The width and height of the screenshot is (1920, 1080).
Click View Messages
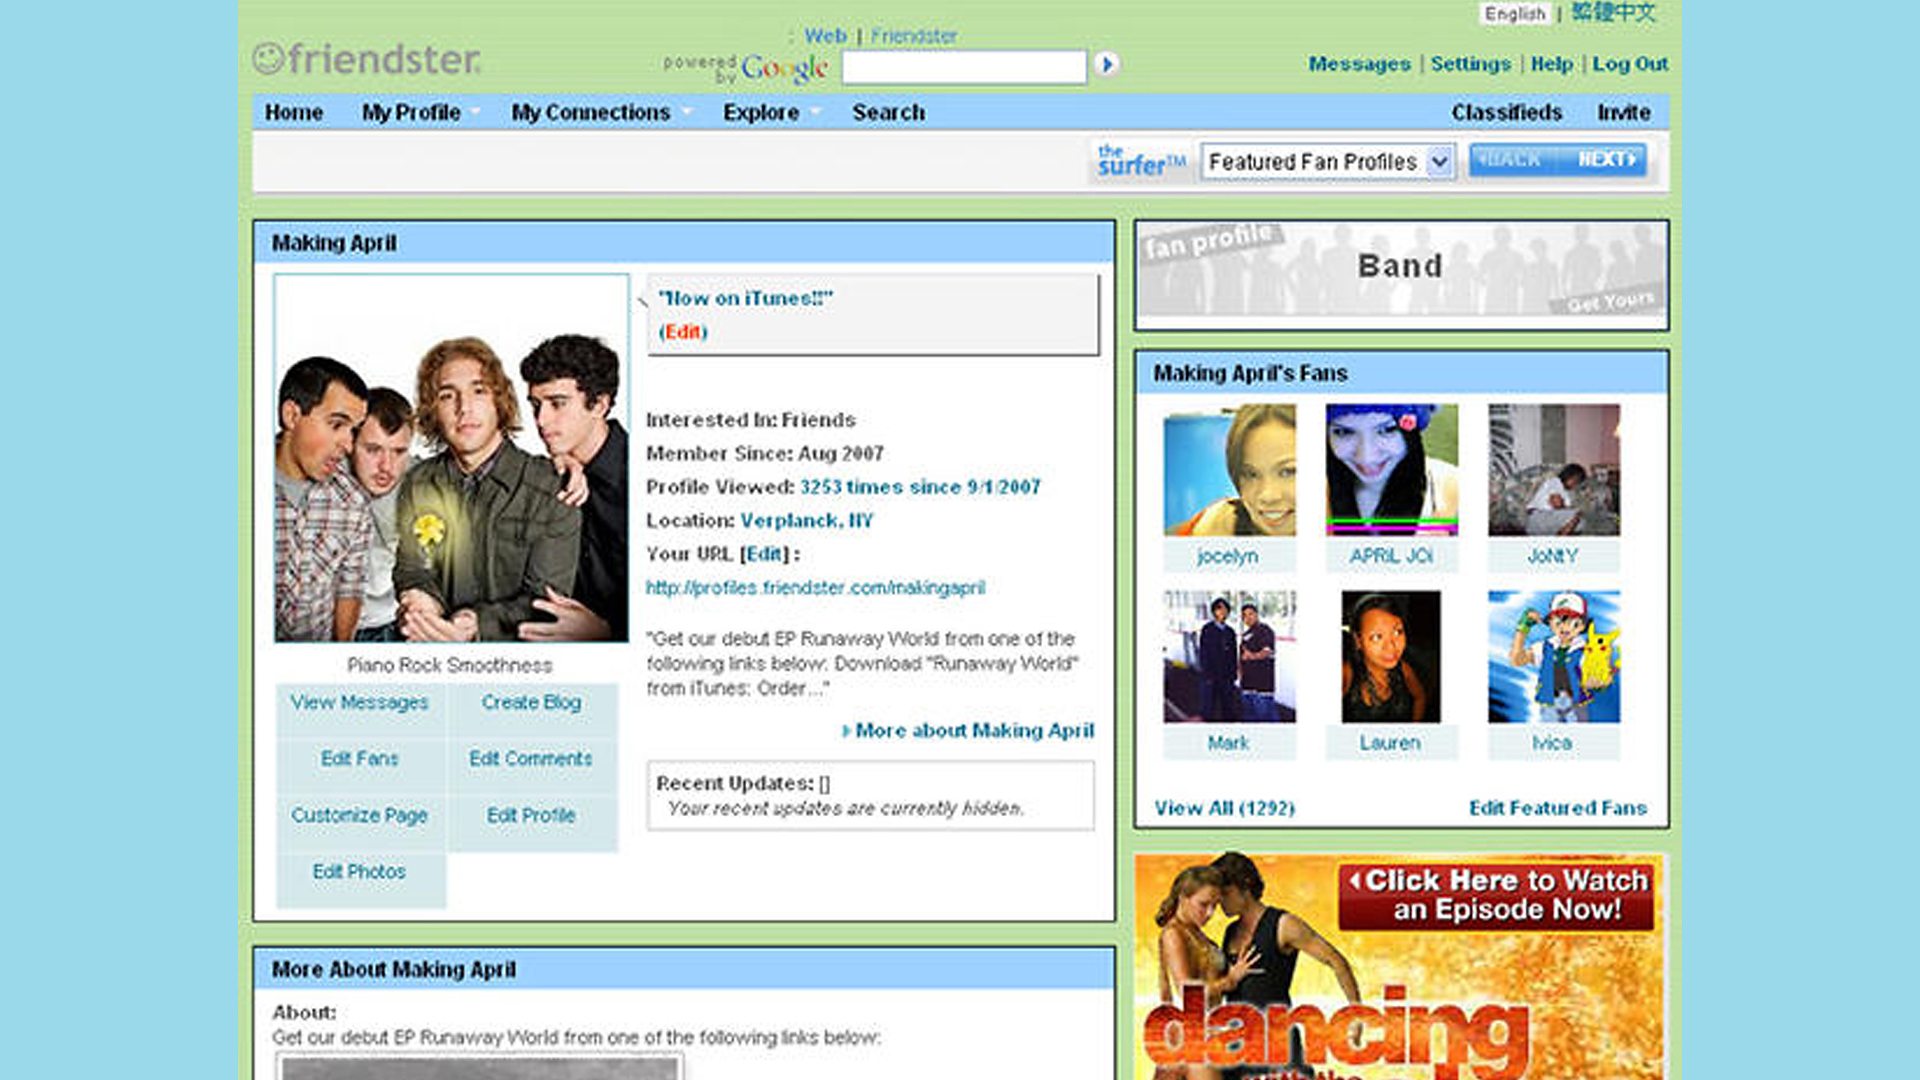coord(359,703)
